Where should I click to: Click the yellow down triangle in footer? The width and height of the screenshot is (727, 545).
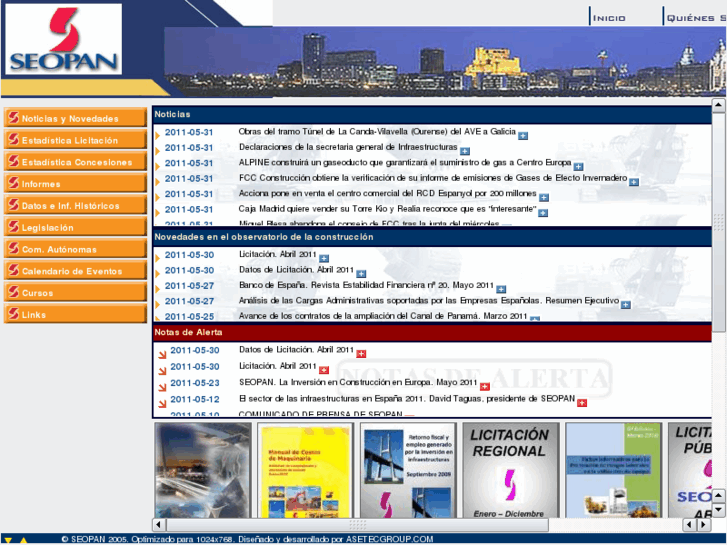click(x=8, y=540)
